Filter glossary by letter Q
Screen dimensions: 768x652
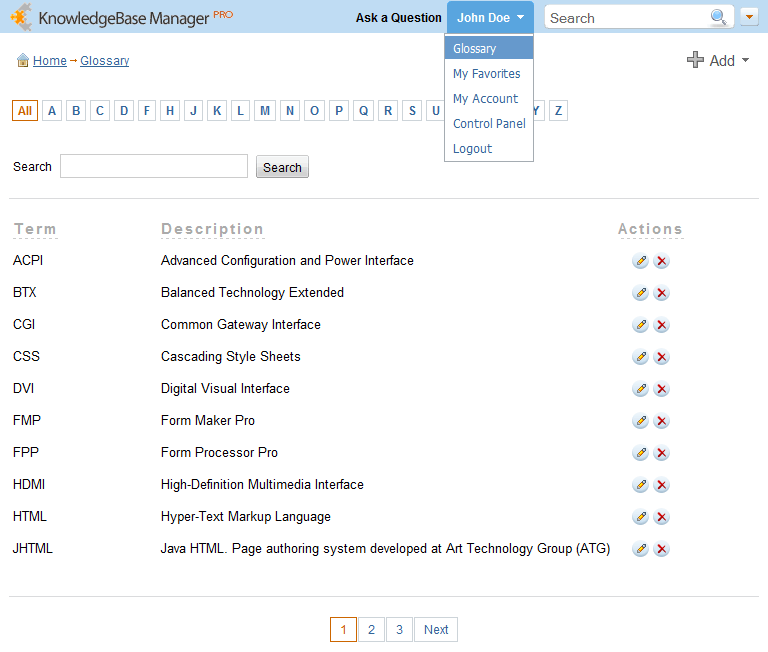click(x=363, y=111)
